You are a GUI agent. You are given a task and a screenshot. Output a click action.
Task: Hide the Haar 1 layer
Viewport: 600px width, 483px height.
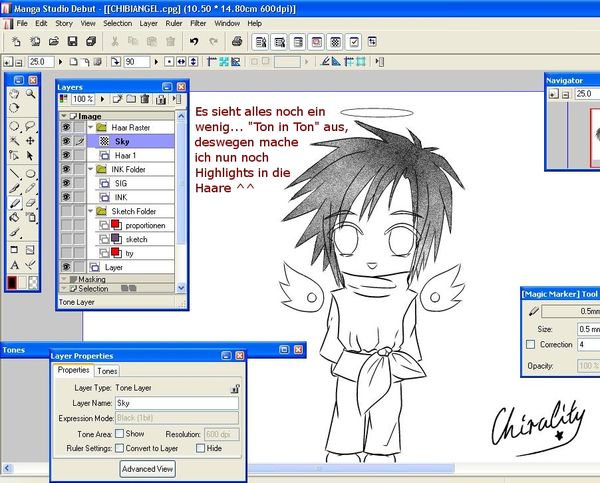(66, 155)
